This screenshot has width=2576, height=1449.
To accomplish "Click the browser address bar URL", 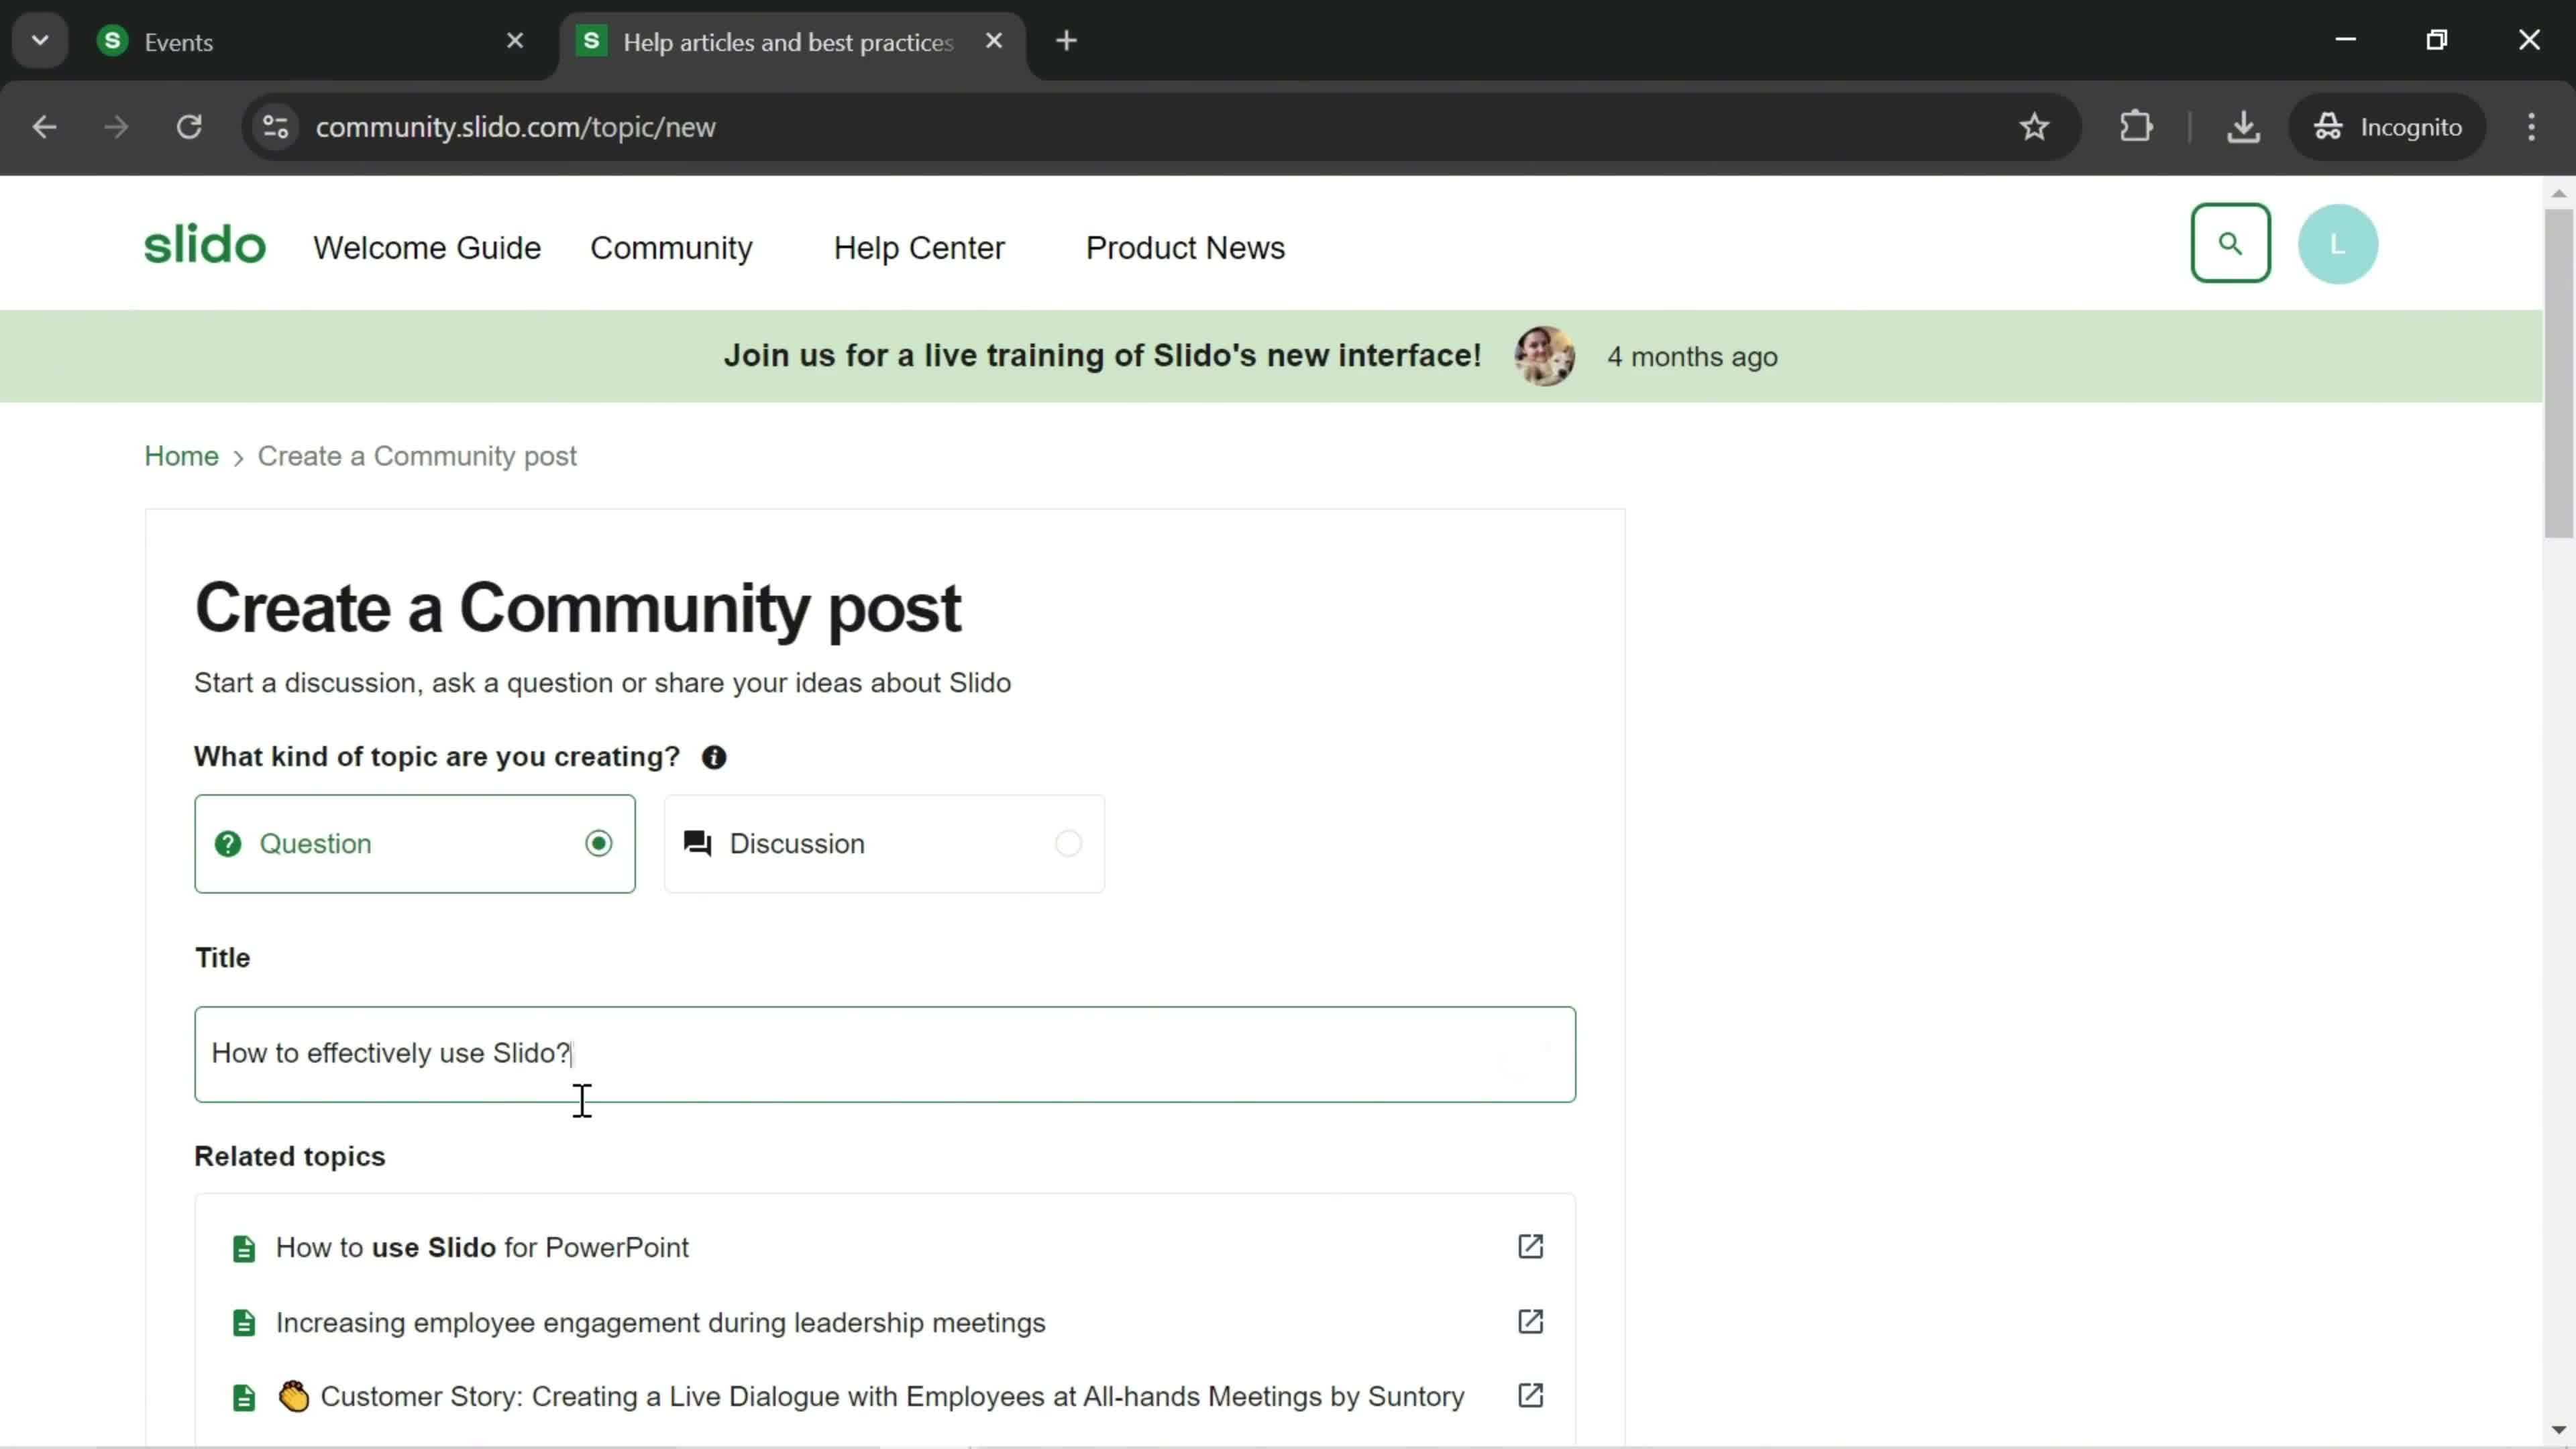I will coord(515,127).
